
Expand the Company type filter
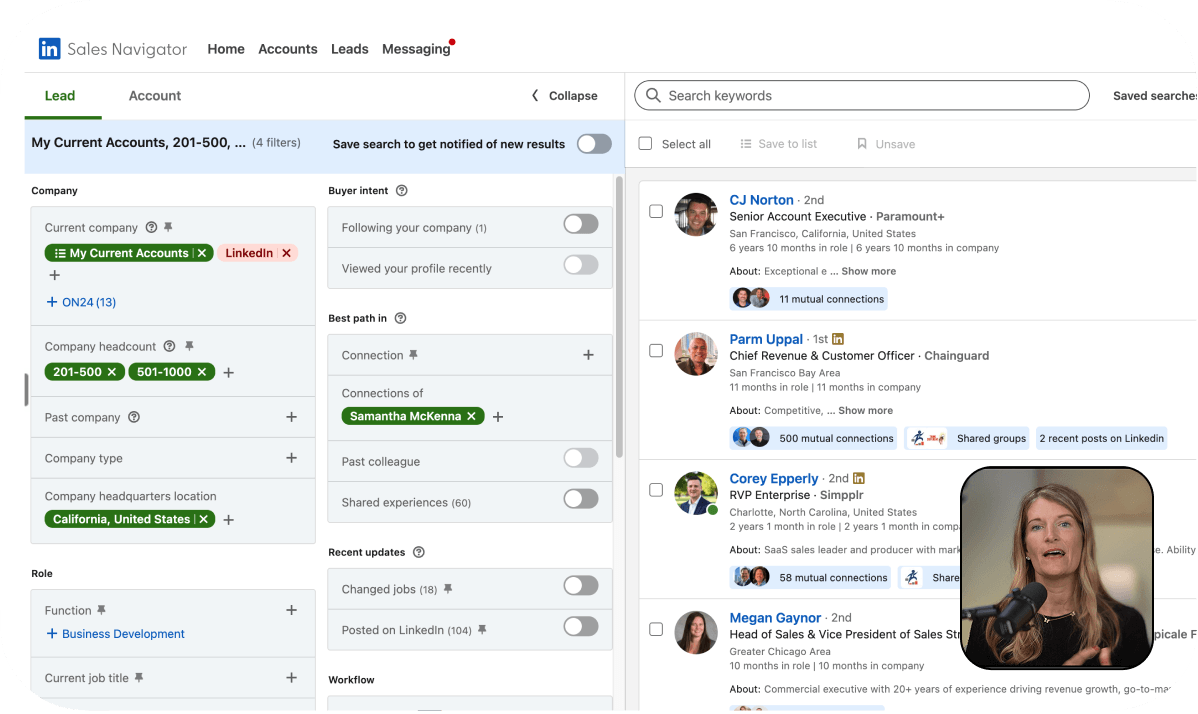[291, 458]
